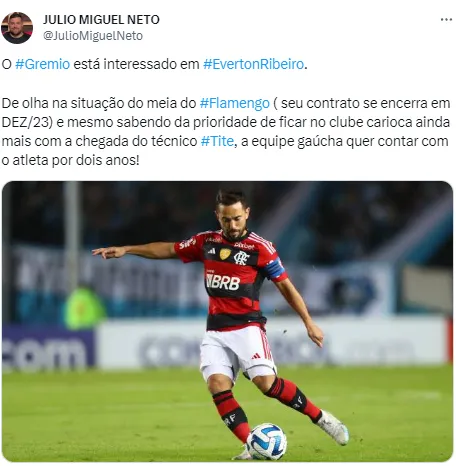Click the tweet's last line 'o atleta por dois anos!'
Viewport: 456px width, 466px height.
[70, 160]
